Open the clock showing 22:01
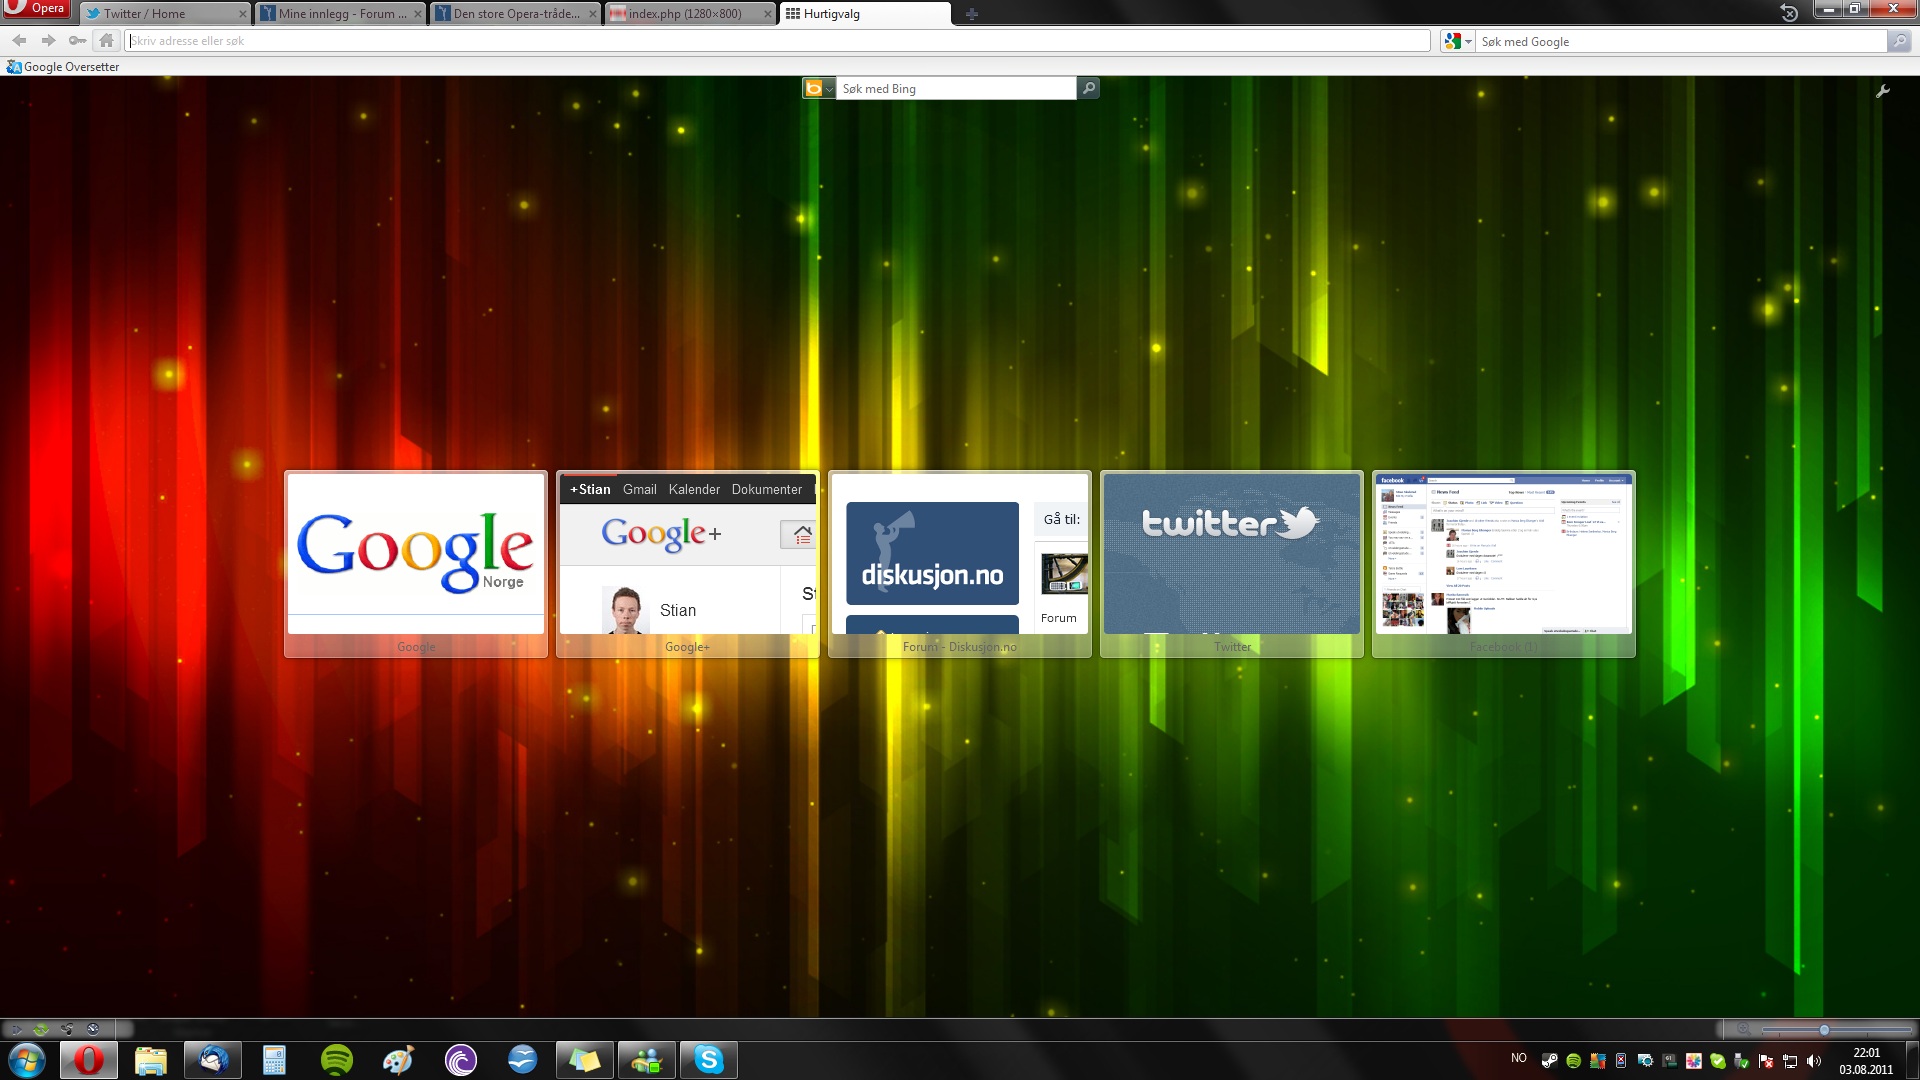Image resolution: width=1920 pixels, height=1080 pixels. [x=1866, y=1061]
